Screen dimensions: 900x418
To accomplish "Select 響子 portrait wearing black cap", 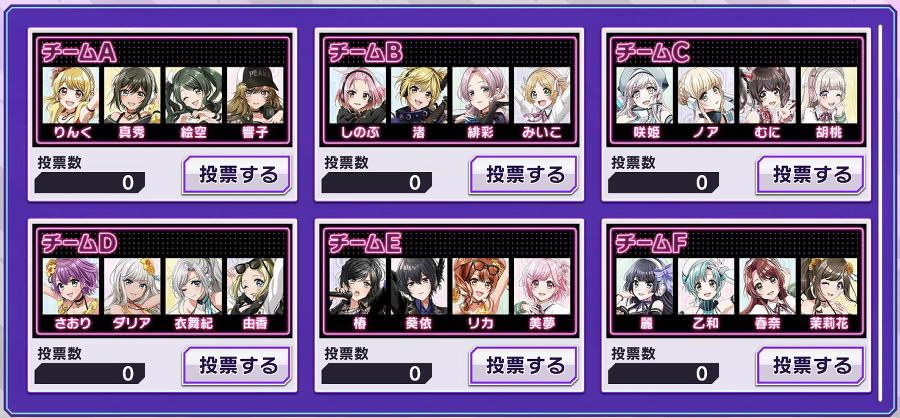I will click(x=255, y=95).
